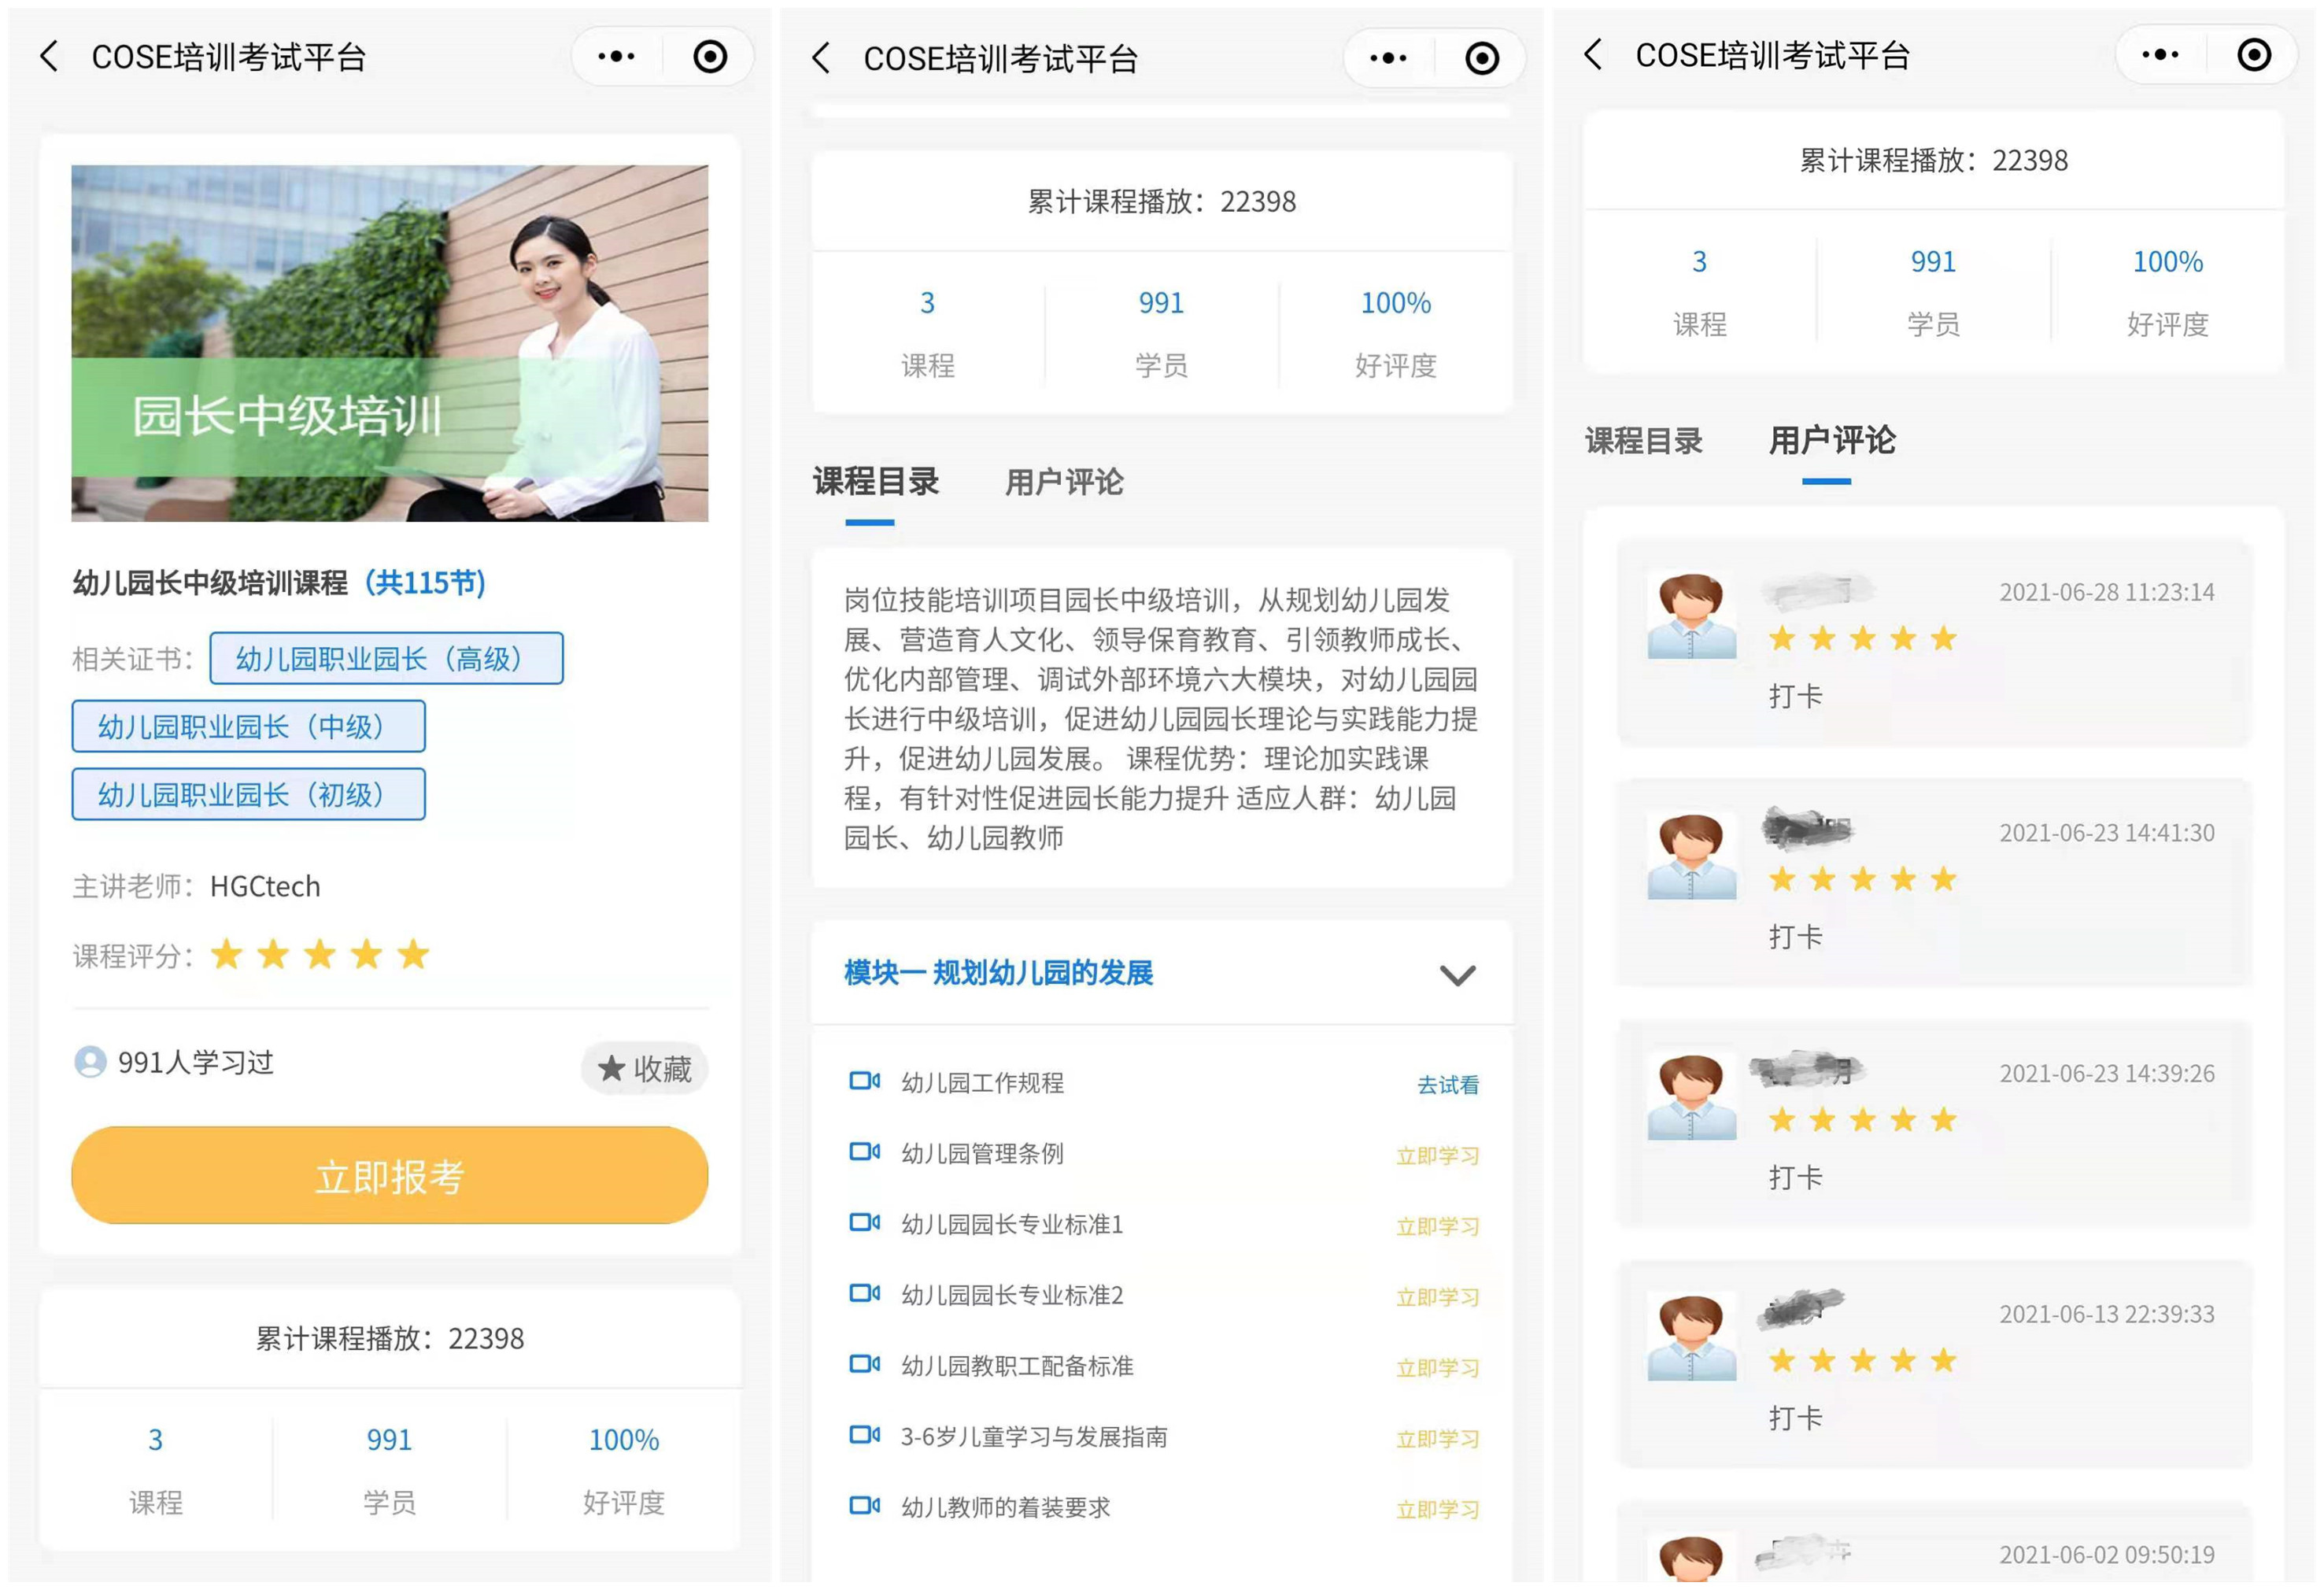The height and width of the screenshot is (1590, 2324).
Task: Tap the circular close target icon on left screen
Action: pyautogui.click(x=710, y=56)
